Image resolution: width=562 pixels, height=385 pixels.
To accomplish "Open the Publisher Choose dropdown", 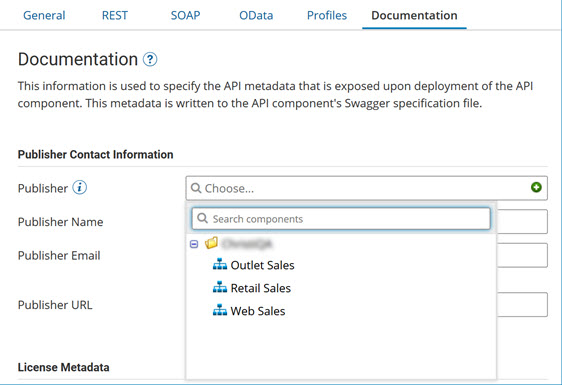I will coord(366,188).
